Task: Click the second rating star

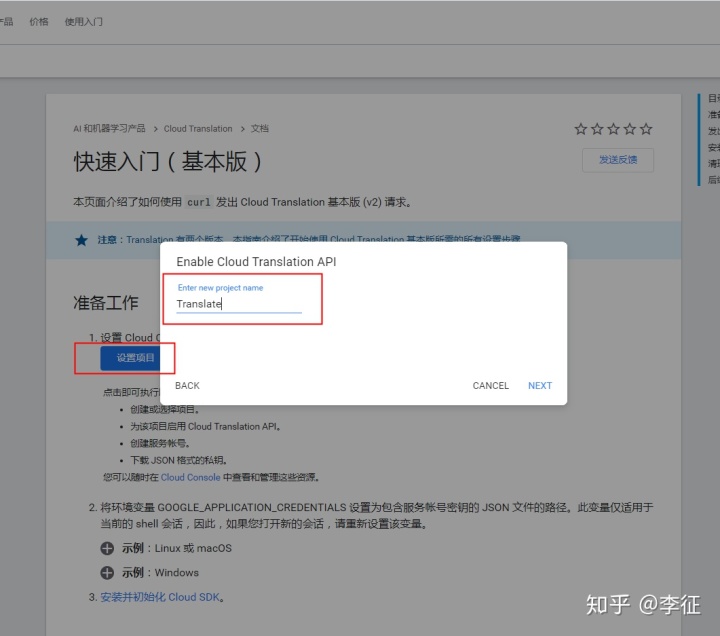Action: coord(597,129)
